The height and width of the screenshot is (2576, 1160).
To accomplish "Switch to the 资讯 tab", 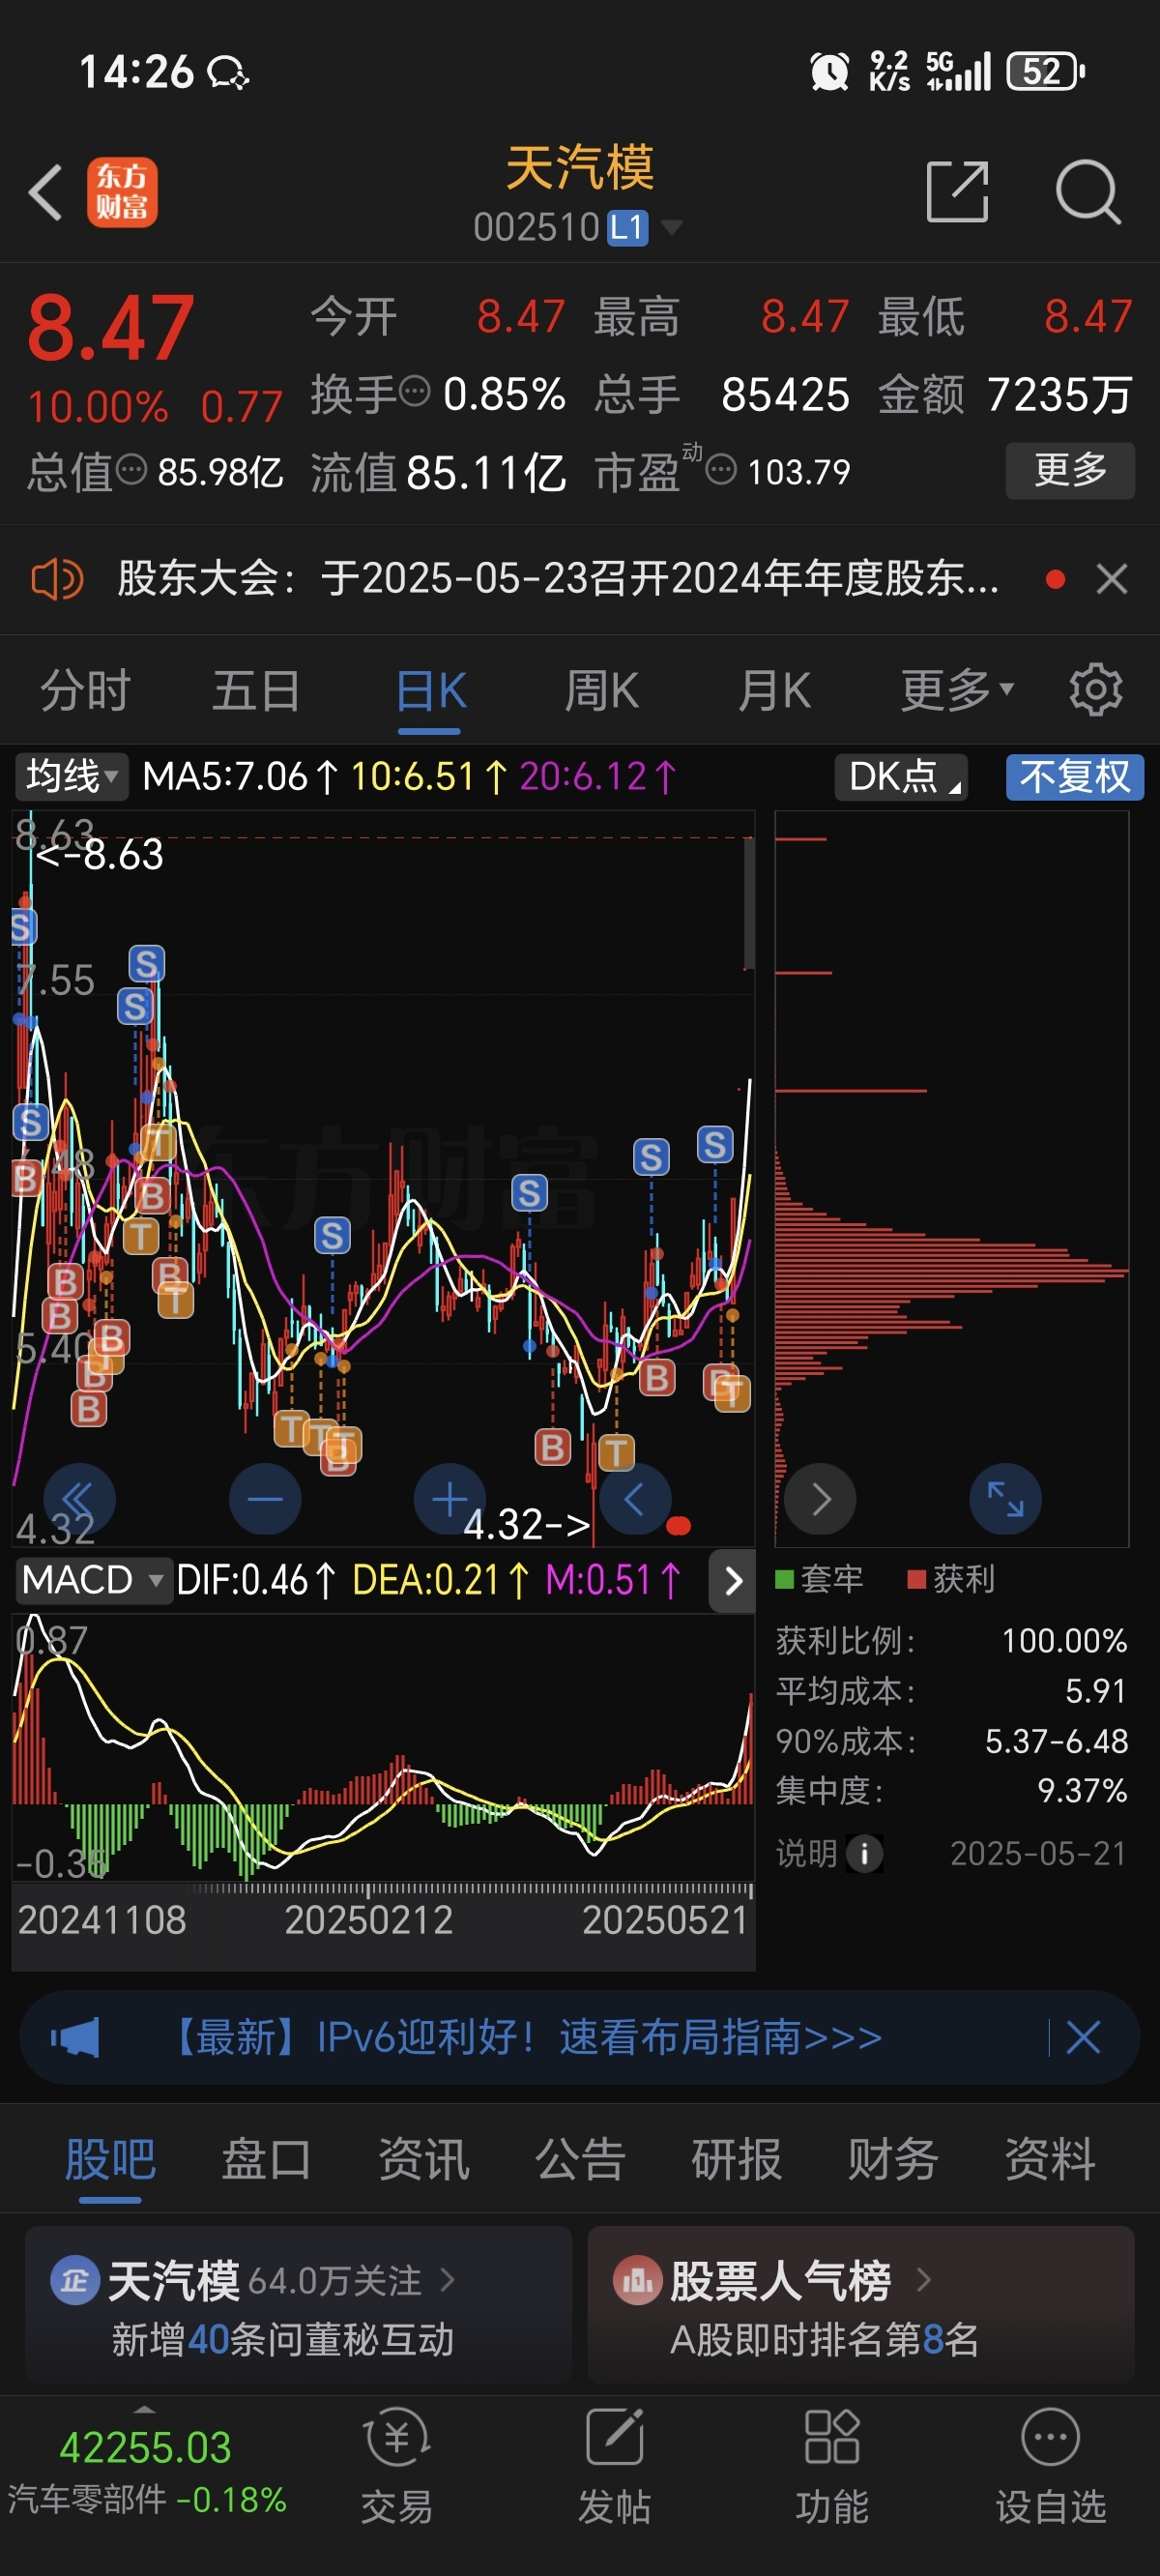I will point(423,2159).
